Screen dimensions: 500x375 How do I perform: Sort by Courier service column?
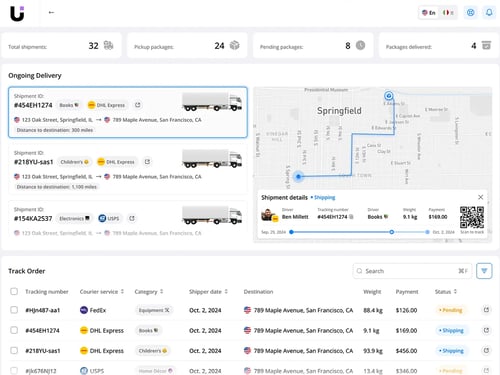(102, 292)
